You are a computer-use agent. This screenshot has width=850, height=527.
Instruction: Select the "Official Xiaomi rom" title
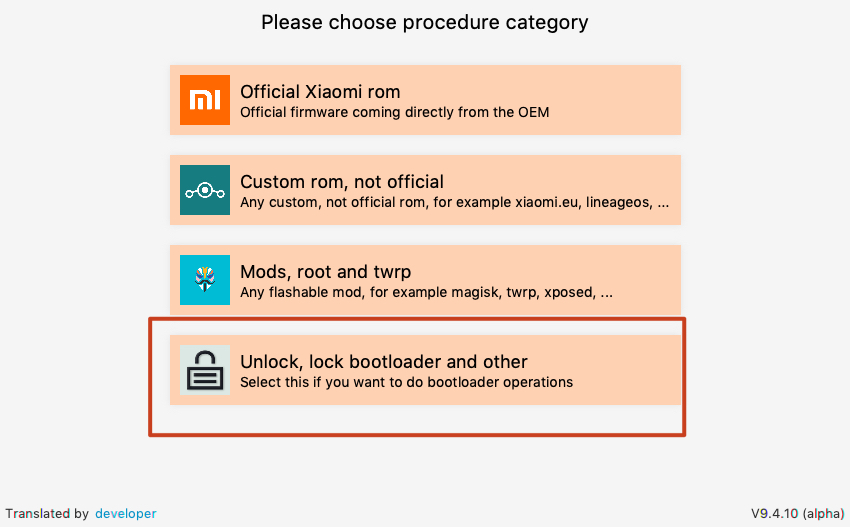pyautogui.click(x=320, y=92)
